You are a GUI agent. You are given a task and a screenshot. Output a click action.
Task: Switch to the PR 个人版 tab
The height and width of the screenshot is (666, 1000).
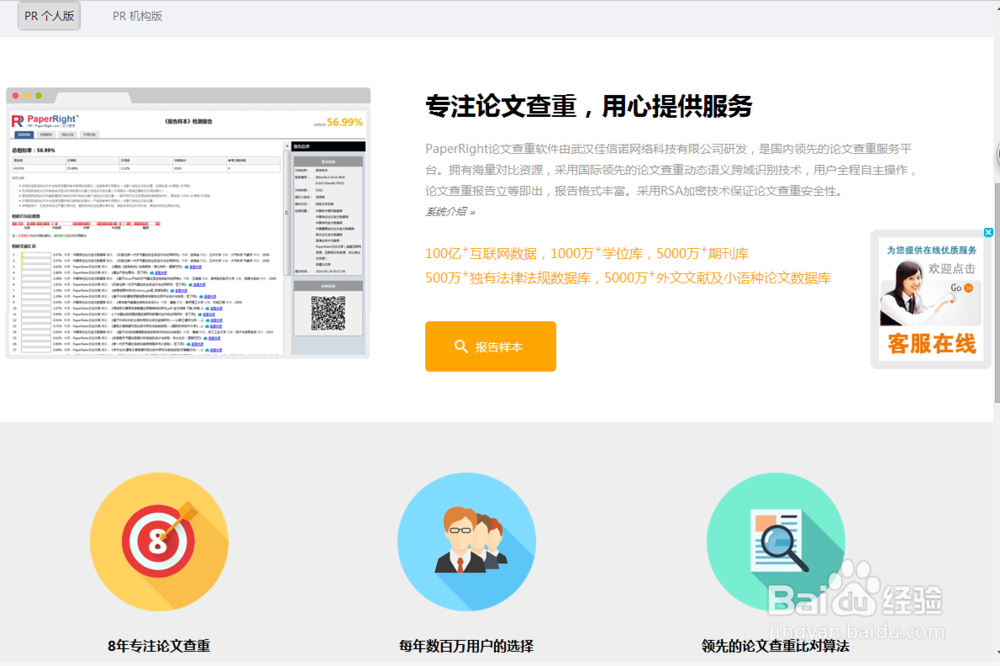(49, 16)
